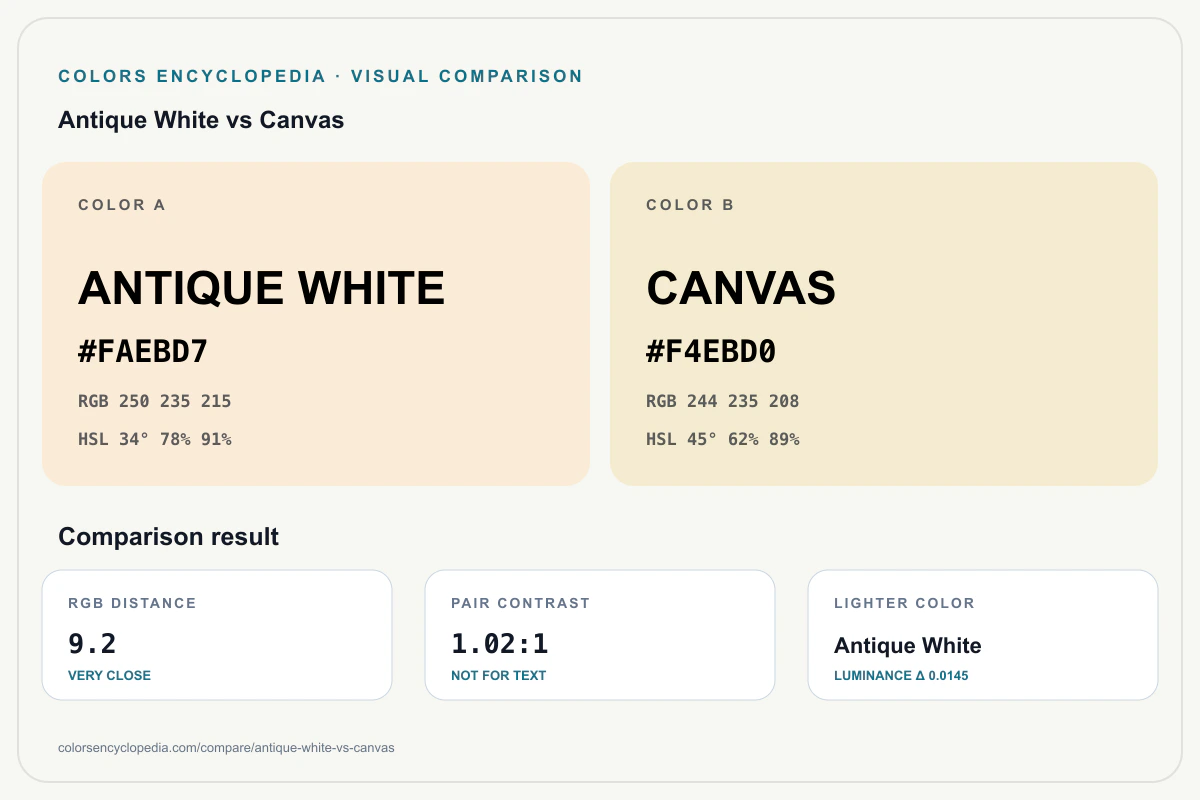
Task: Click the HSL 34° 78% 91% value
Action: (x=155, y=439)
